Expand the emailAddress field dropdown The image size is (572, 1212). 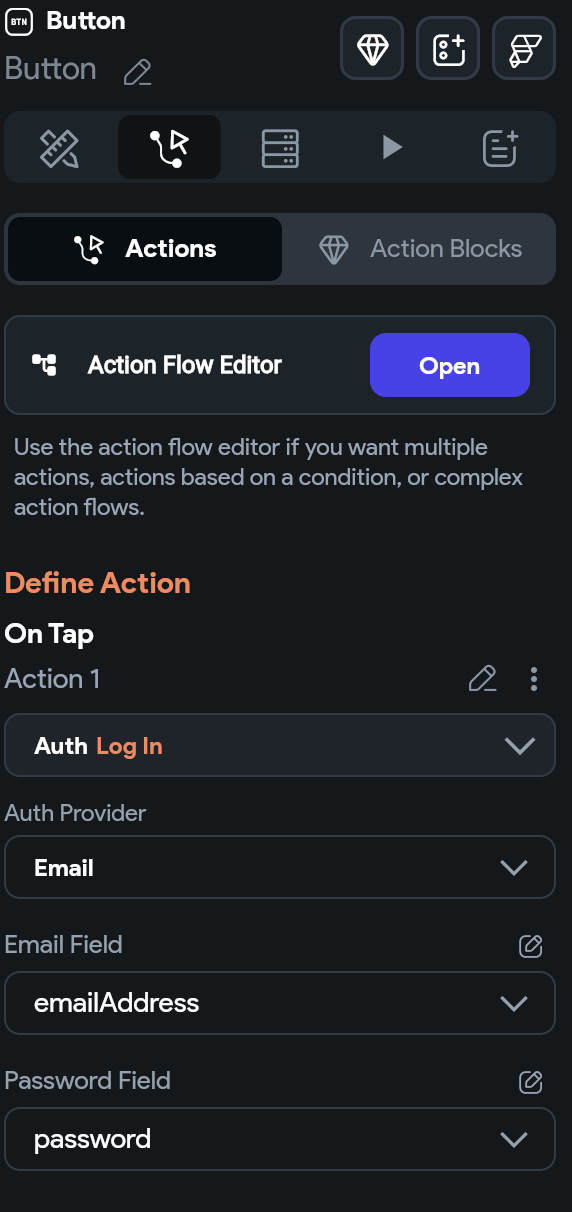280,1003
